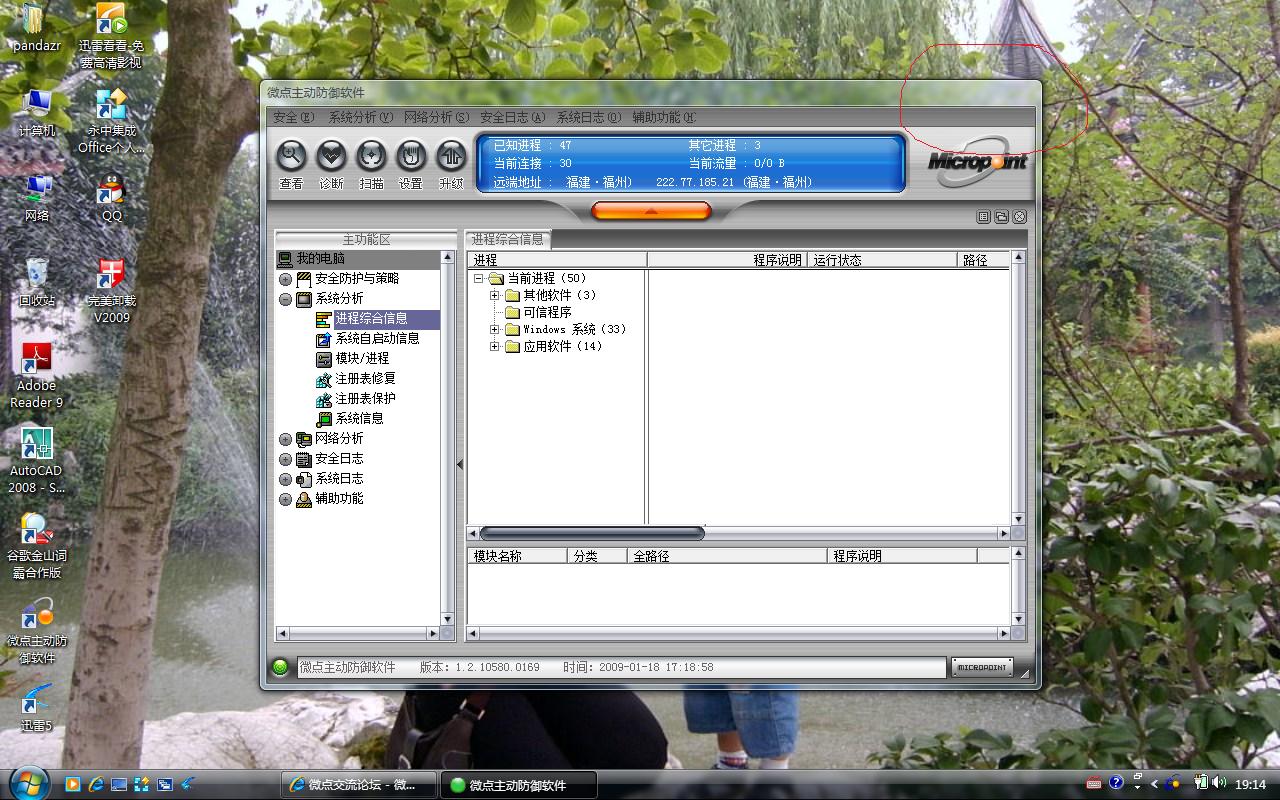Click the 查看 magnifier toolbar icon
Image resolution: width=1280 pixels, height=800 pixels.
(291, 156)
